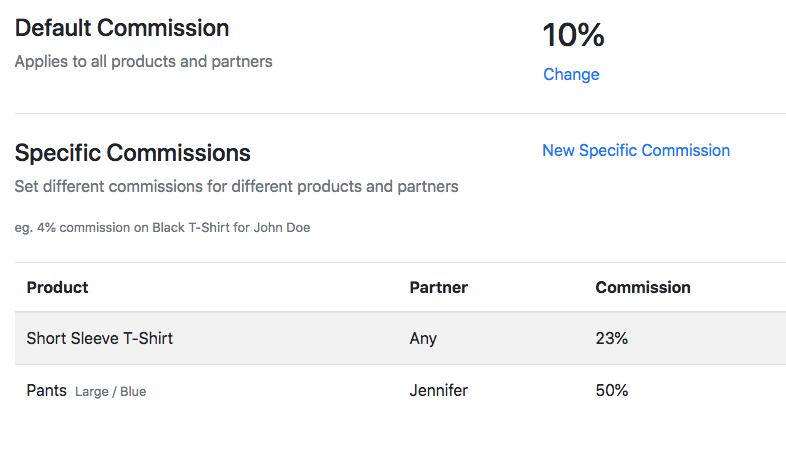Click the Jennifer partner cell
Viewport: 786px width, 451px height.
(438, 391)
